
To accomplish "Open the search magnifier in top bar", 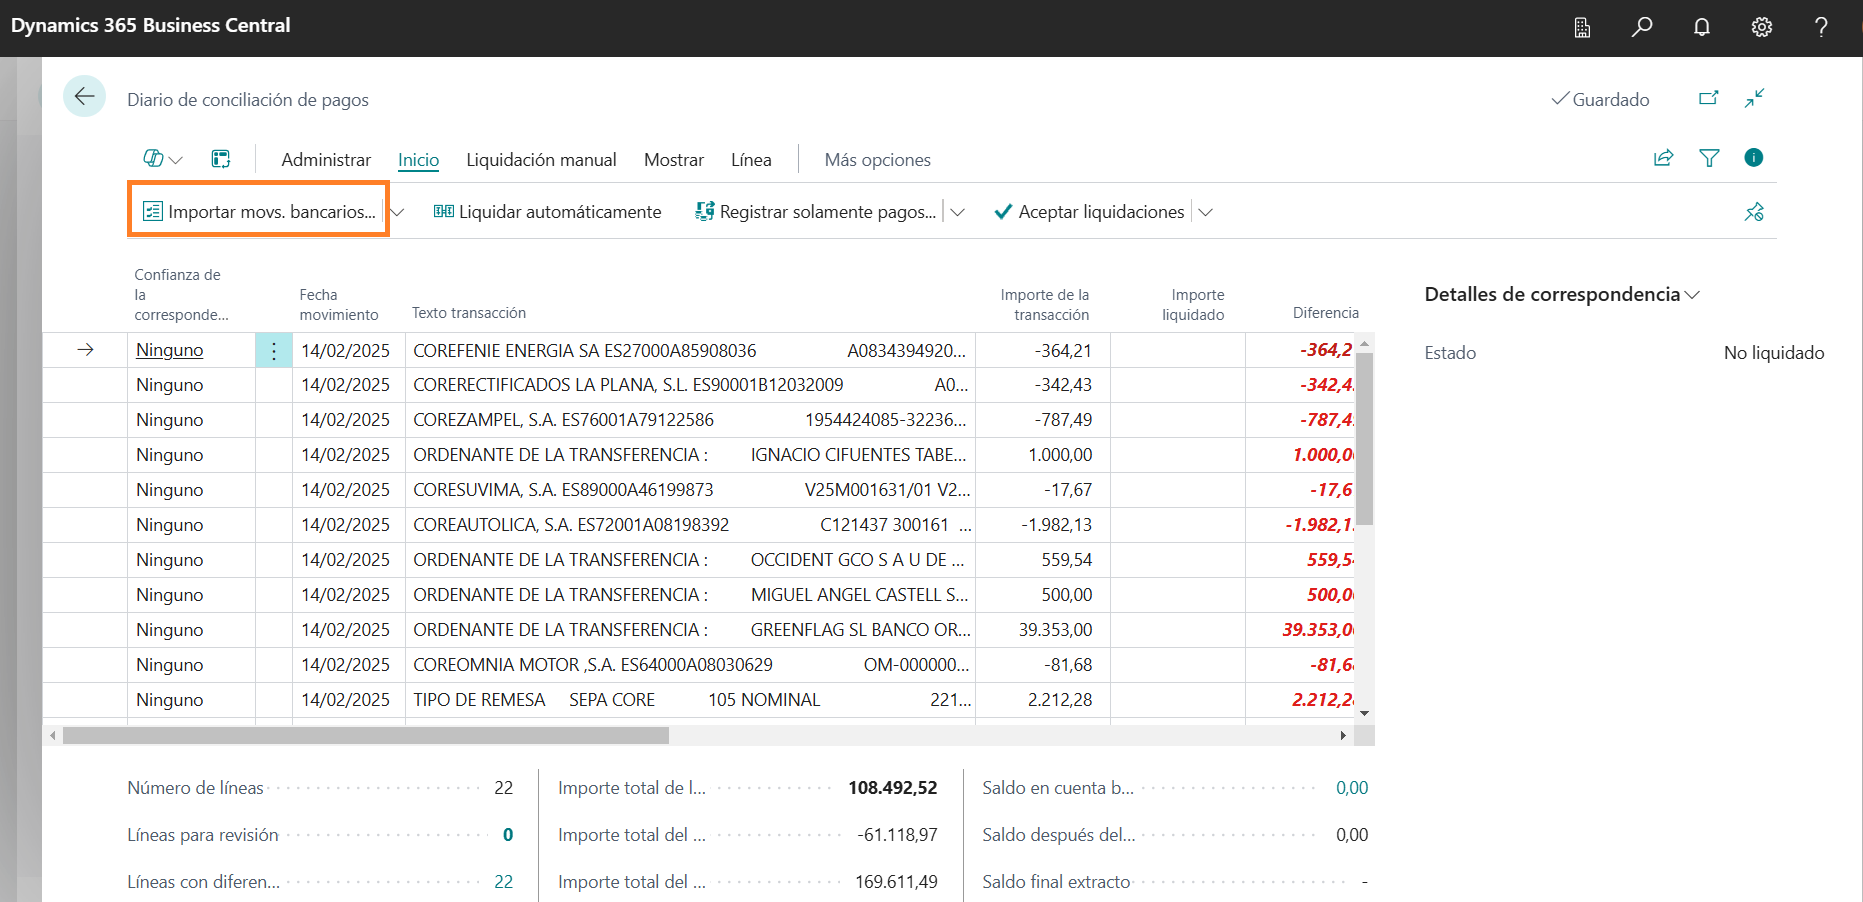I will 1642,27.
